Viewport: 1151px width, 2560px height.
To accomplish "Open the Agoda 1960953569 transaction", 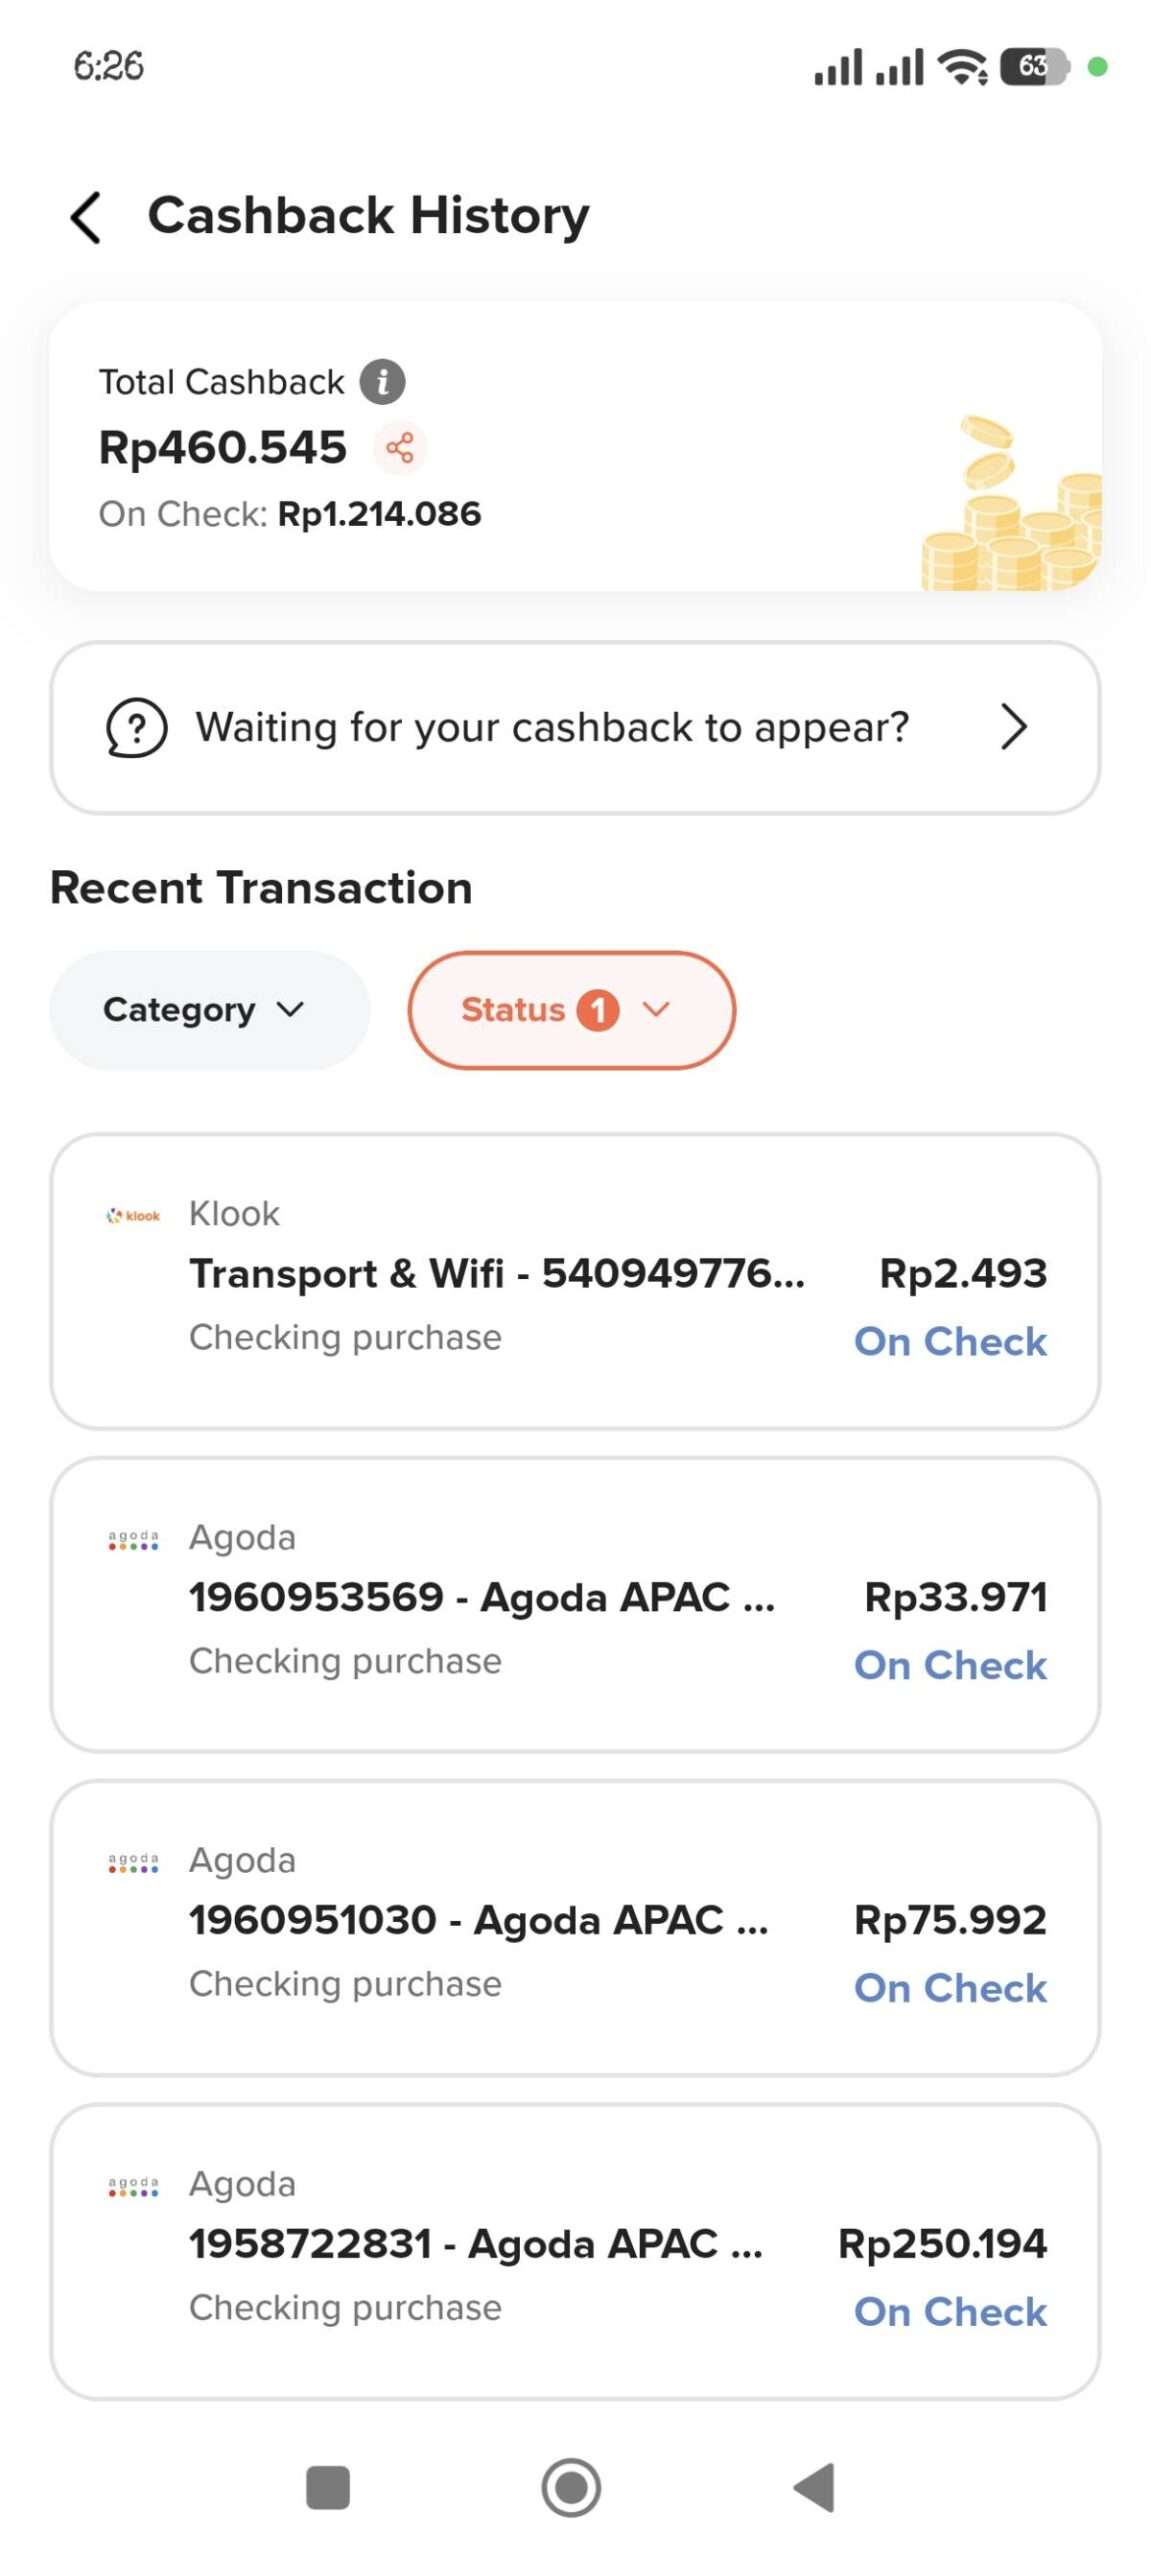I will 482,1597.
